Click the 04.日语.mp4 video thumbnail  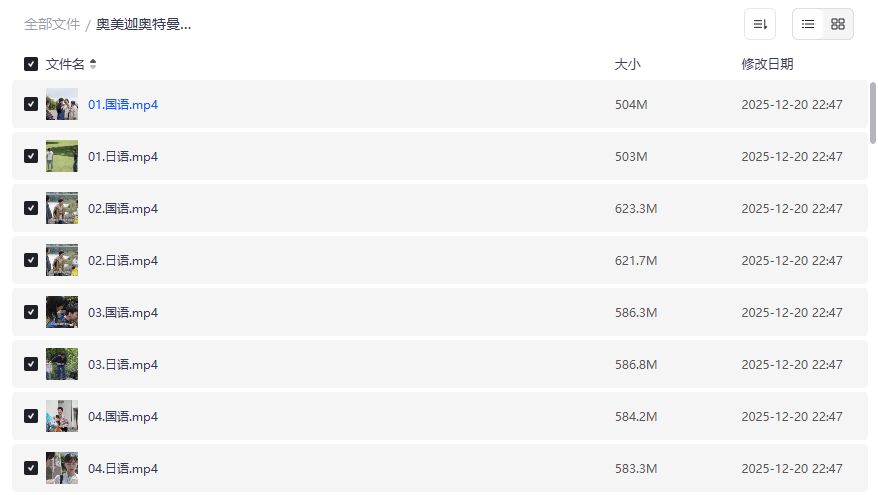coord(62,468)
